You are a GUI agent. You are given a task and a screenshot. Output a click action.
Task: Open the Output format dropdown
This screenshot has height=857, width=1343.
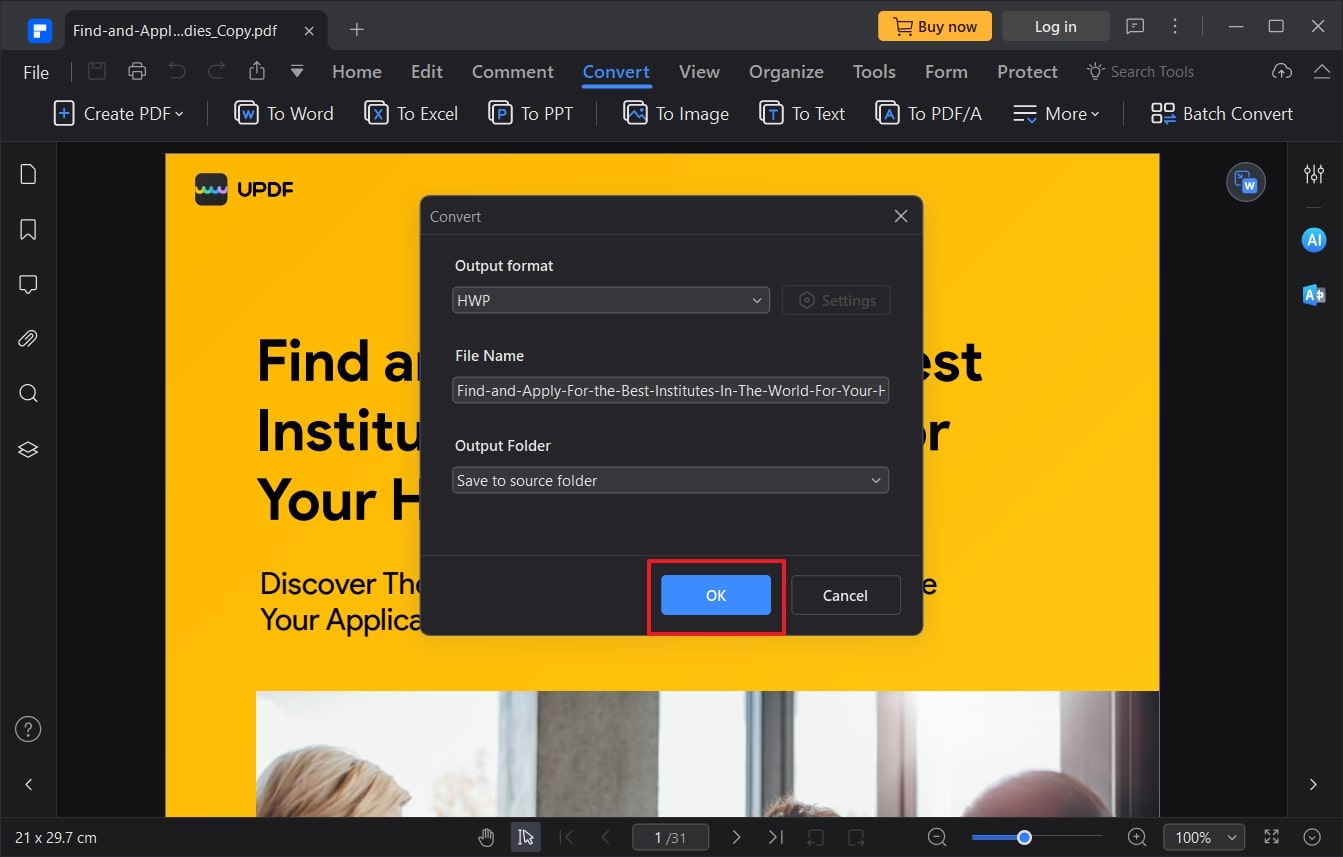click(x=610, y=300)
